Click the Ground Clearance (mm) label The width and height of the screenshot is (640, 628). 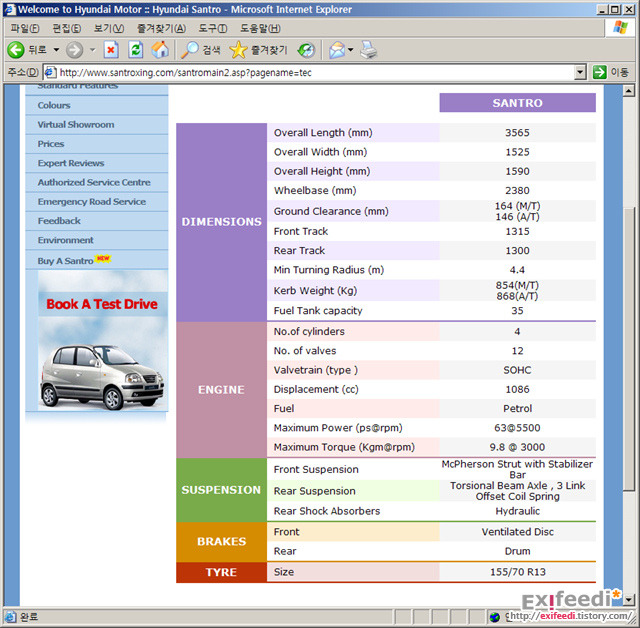coord(331,211)
